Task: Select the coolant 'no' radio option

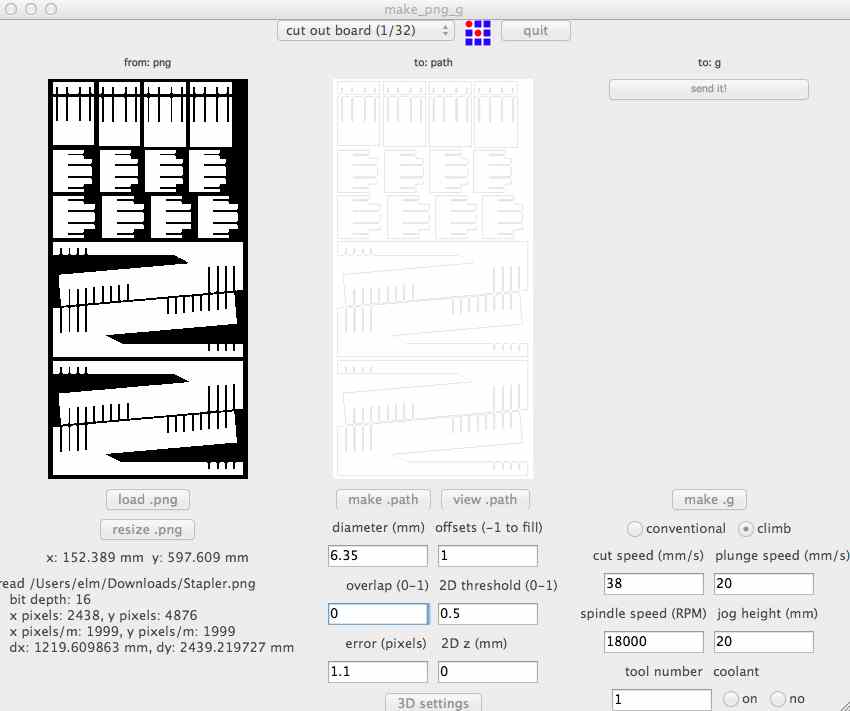Action: (778, 699)
